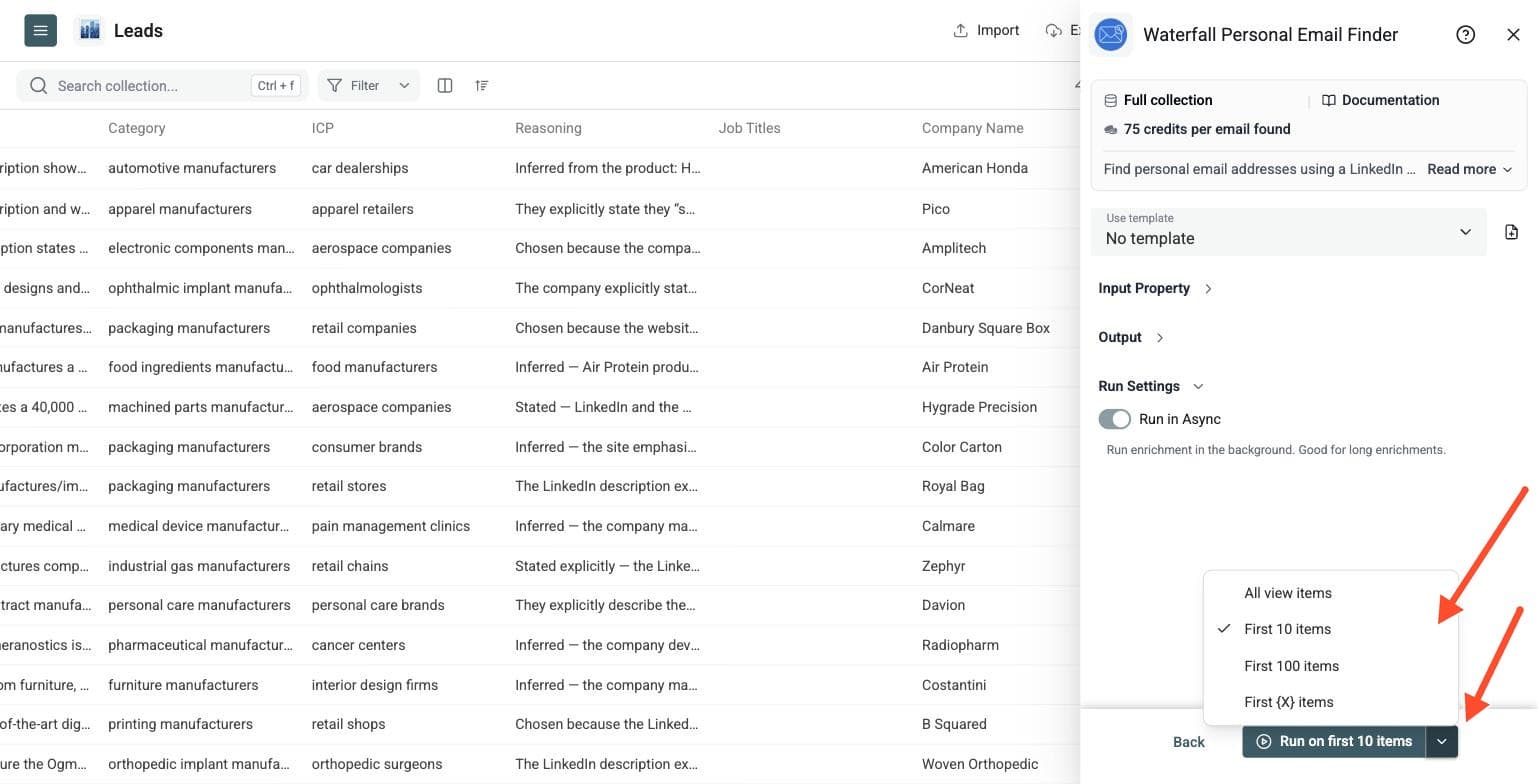
Task: Click the Category column header
Action: pyautogui.click(x=137, y=128)
